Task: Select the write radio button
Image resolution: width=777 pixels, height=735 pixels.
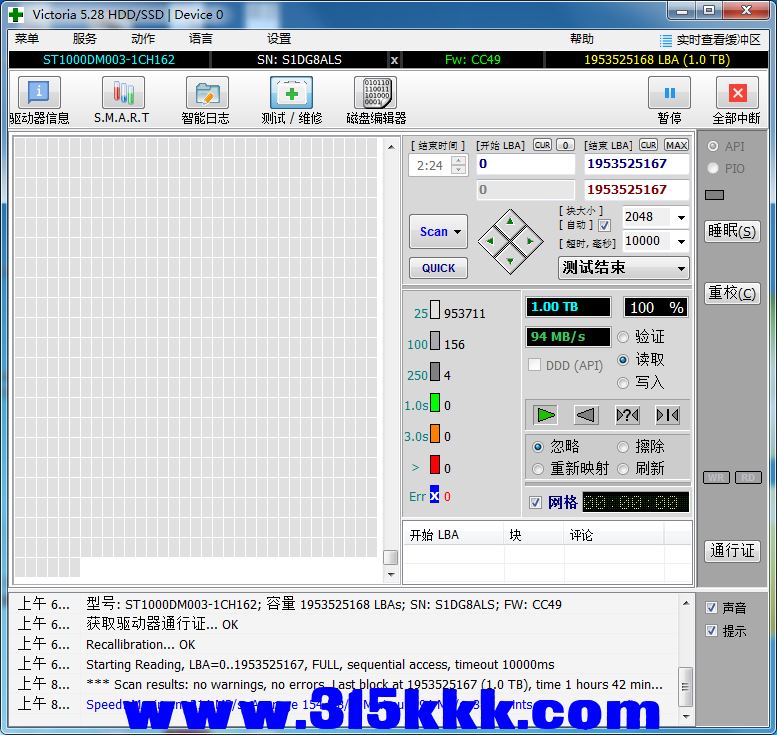Action: (623, 383)
